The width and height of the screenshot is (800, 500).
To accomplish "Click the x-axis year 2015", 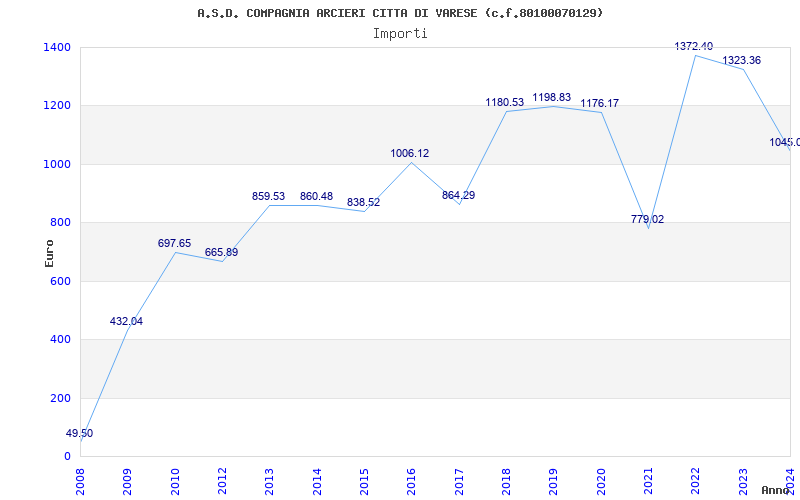I will click(x=364, y=482).
